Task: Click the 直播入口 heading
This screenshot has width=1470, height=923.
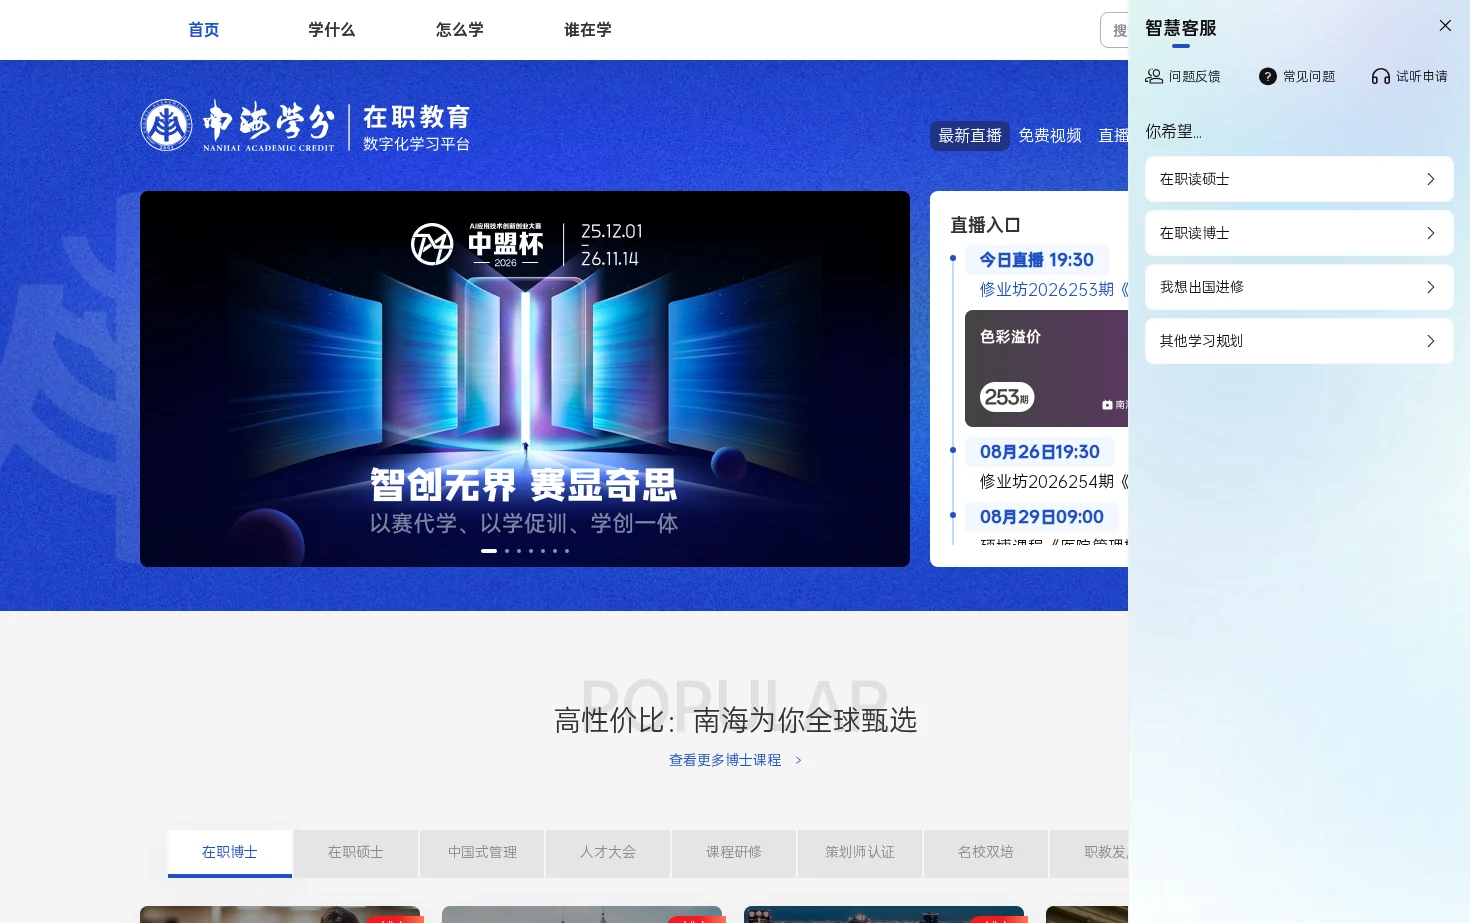Action: point(985,225)
